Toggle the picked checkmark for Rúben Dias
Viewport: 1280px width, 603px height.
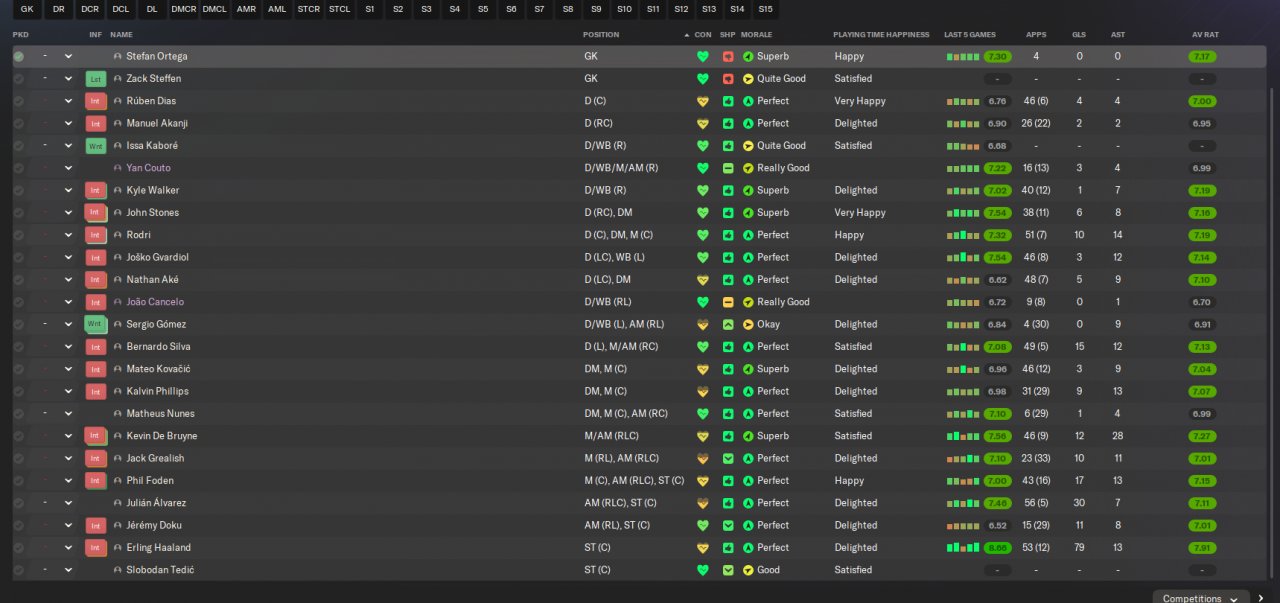(x=19, y=101)
